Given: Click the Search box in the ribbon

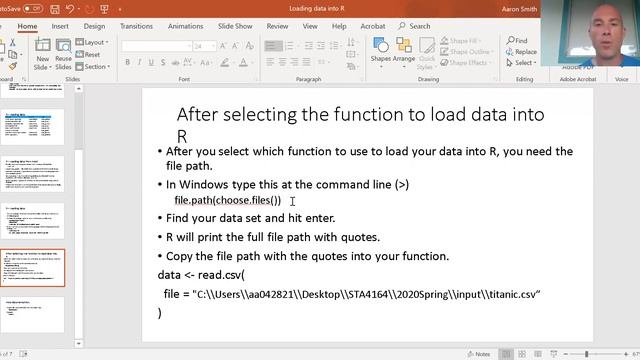Looking at the screenshot, I should [414, 26].
